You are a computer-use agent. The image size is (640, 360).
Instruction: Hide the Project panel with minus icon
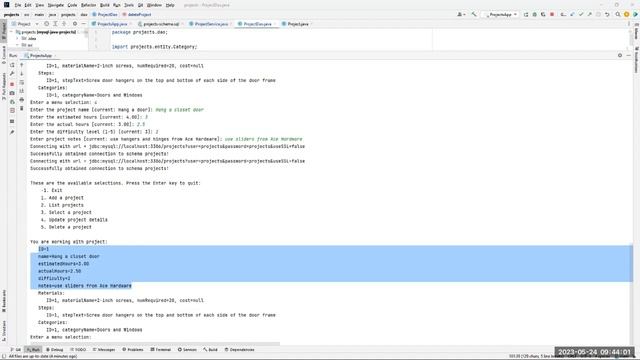(83, 24)
